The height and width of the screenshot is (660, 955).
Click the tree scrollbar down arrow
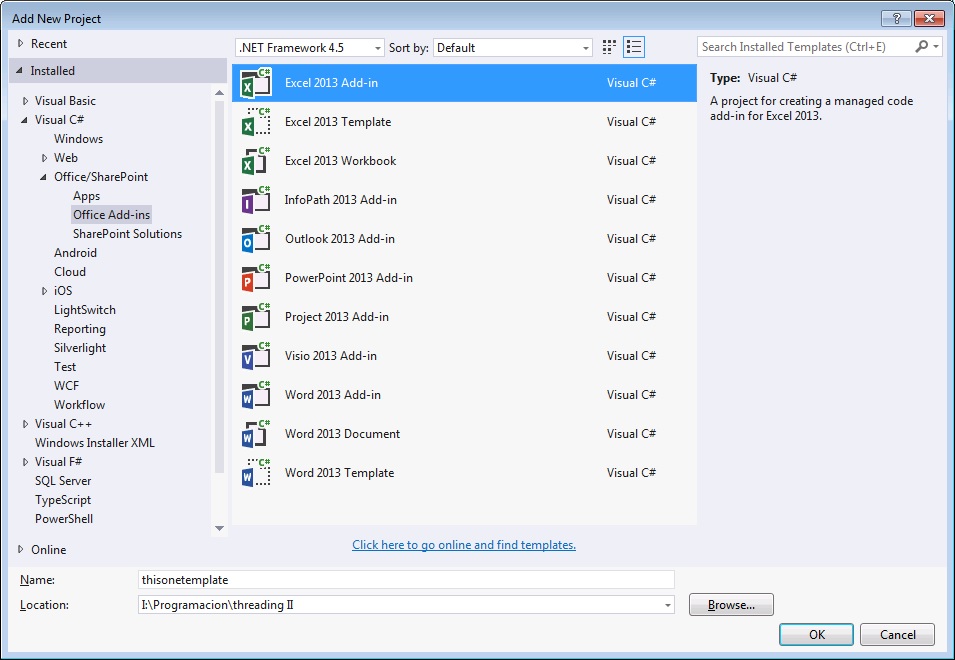point(219,528)
